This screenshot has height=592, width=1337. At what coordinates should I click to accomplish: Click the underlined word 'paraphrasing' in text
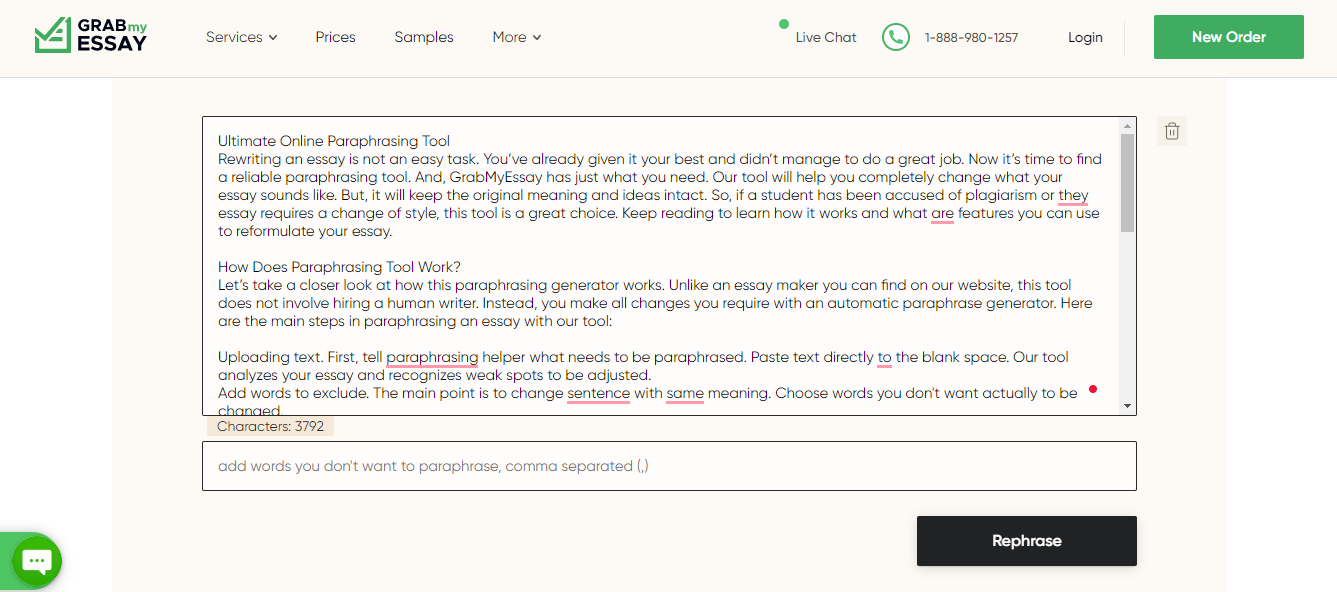(x=432, y=357)
